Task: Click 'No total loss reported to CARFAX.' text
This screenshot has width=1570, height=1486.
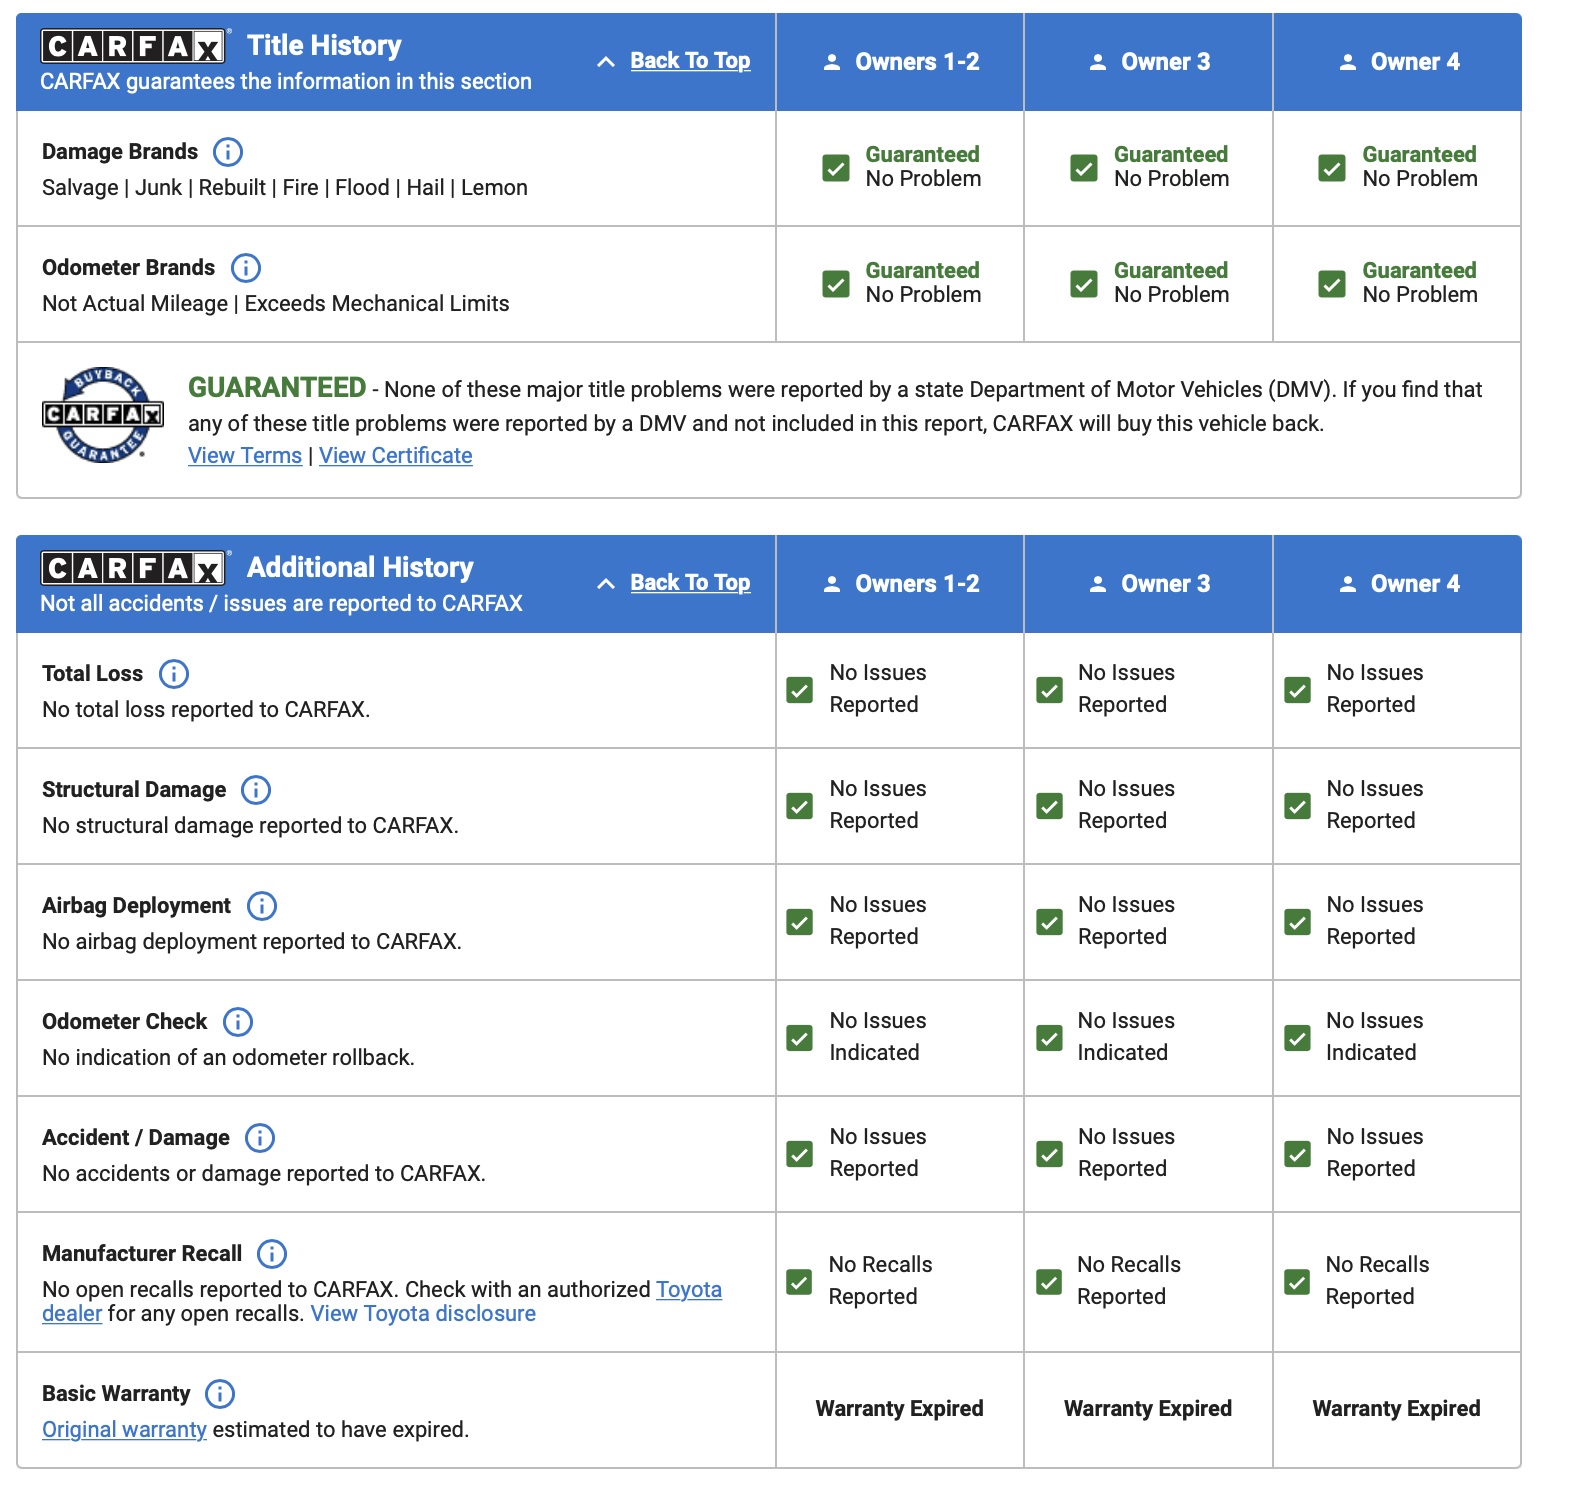Action: pos(206,710)
